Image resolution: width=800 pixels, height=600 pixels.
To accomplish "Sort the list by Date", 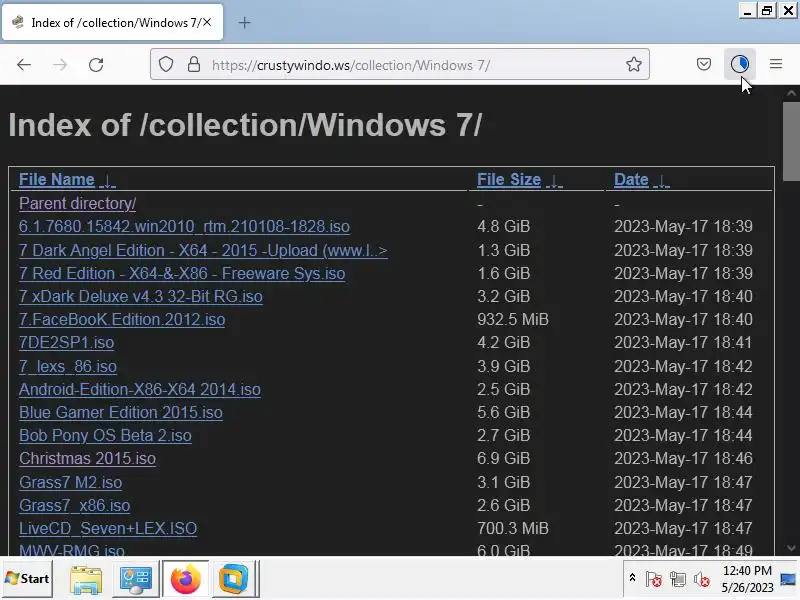I will point(631,180).
